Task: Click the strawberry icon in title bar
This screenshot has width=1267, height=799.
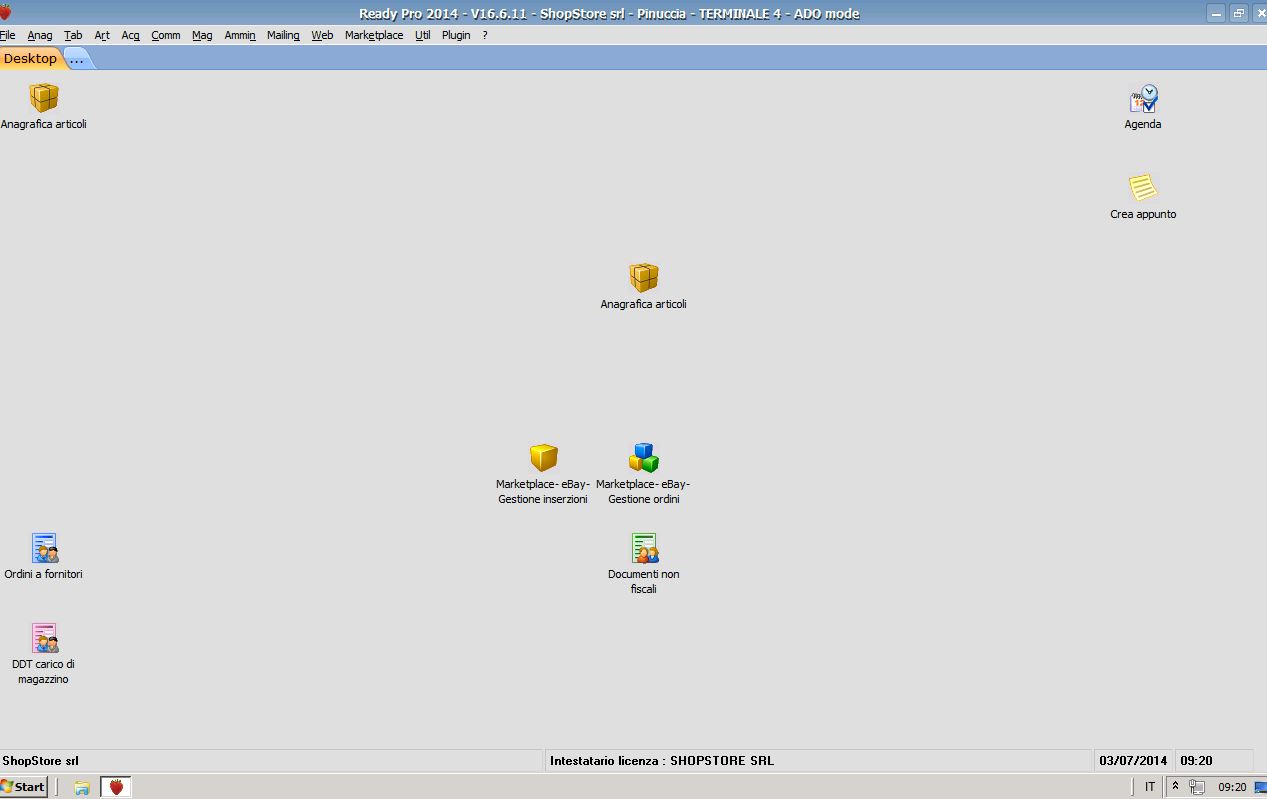Action: (5, 13)
